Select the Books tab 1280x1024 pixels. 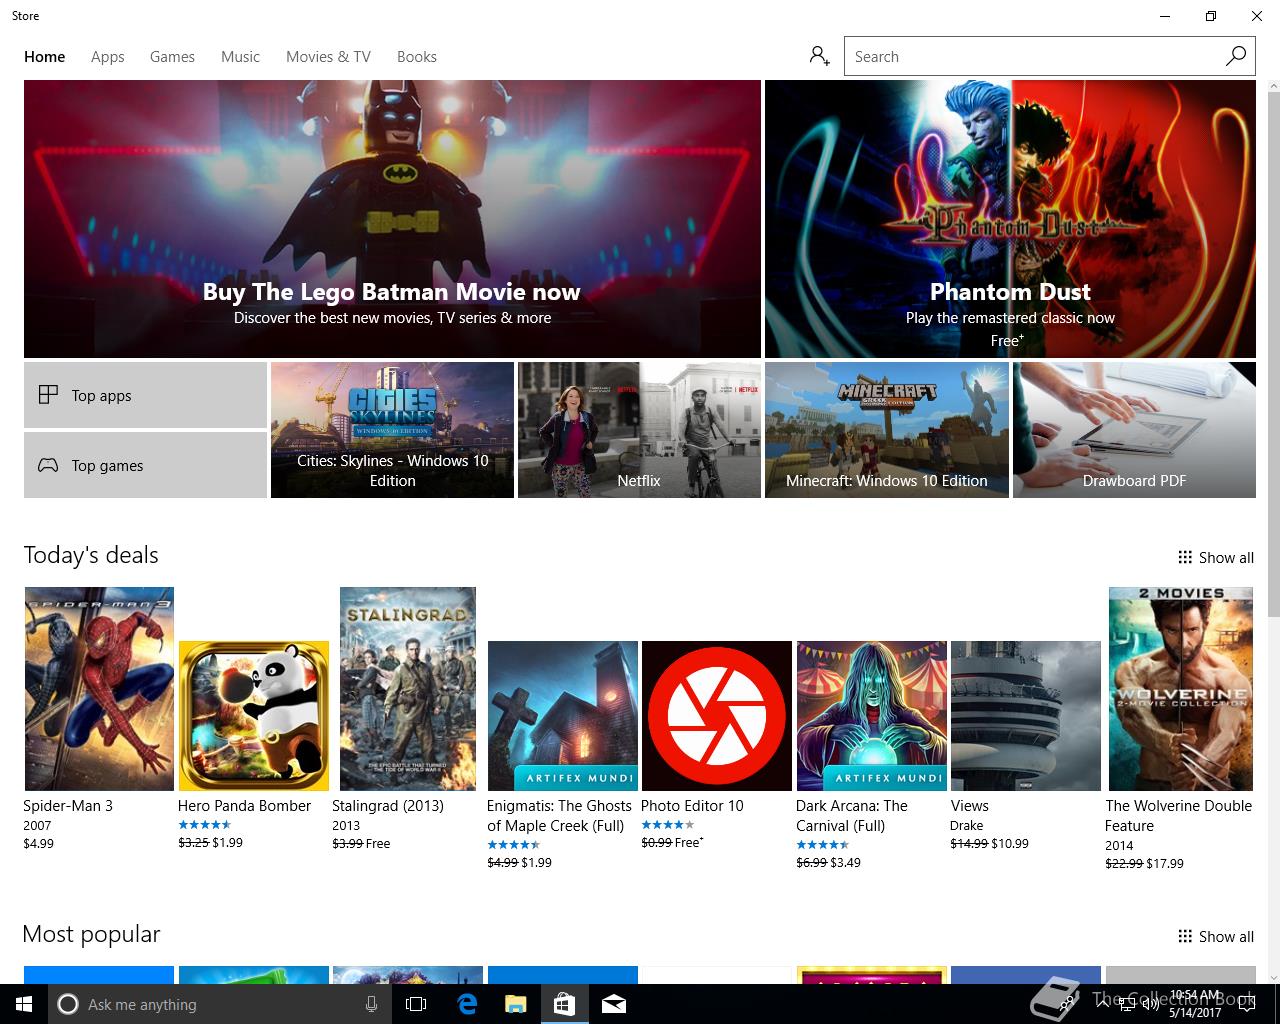click(417, 57)
